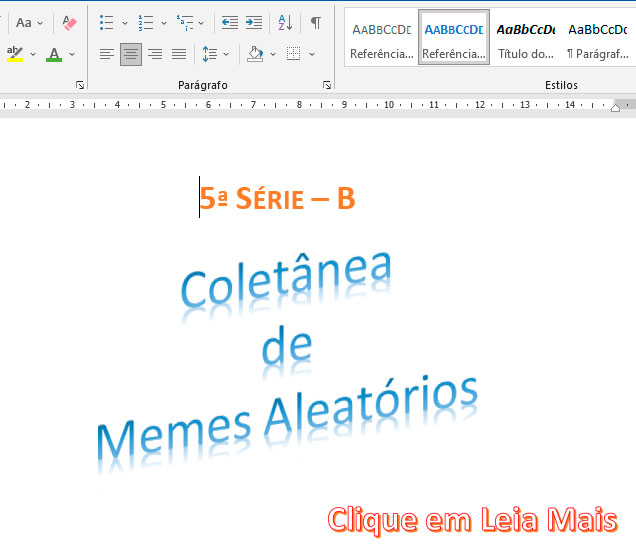Viewport: 636px width, 556px height.
Task: Select the 'Título do...' style
Action: pyautogui.click(x=526, y=40)
